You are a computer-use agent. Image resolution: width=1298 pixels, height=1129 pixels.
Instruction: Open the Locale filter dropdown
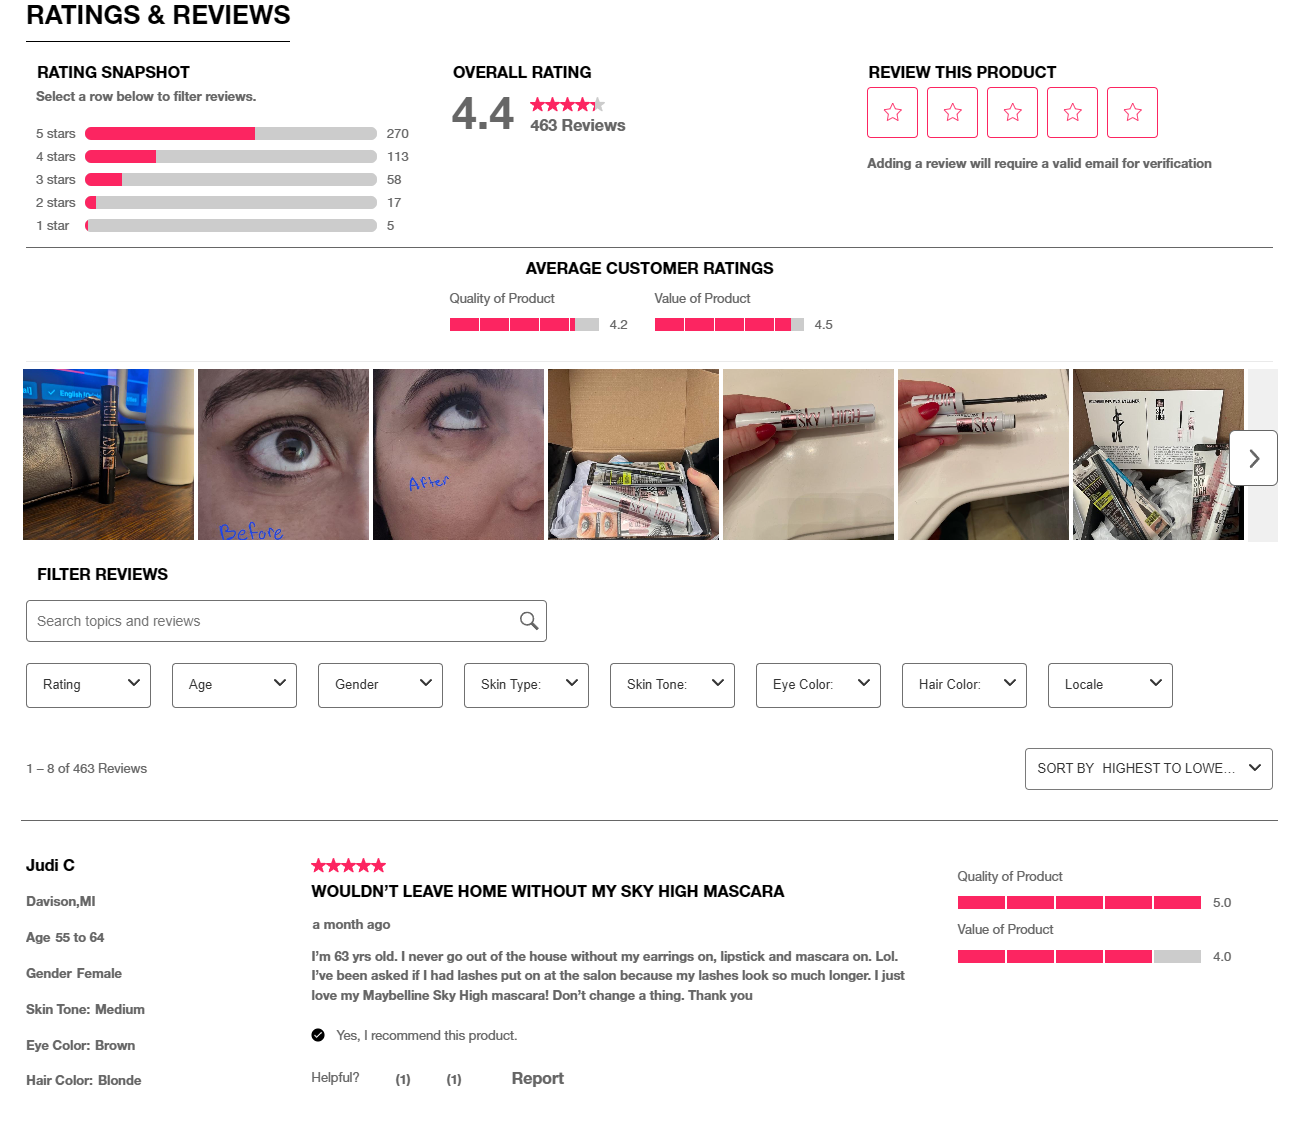[1110, 685]
